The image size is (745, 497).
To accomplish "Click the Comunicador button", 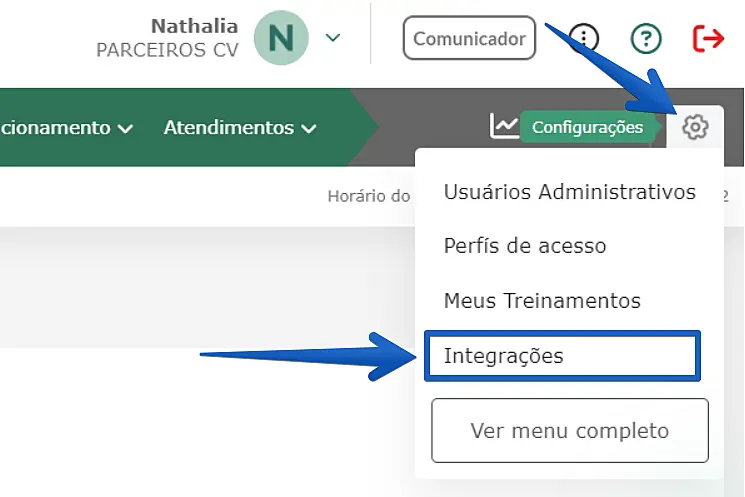I will (x=469, y=39).
